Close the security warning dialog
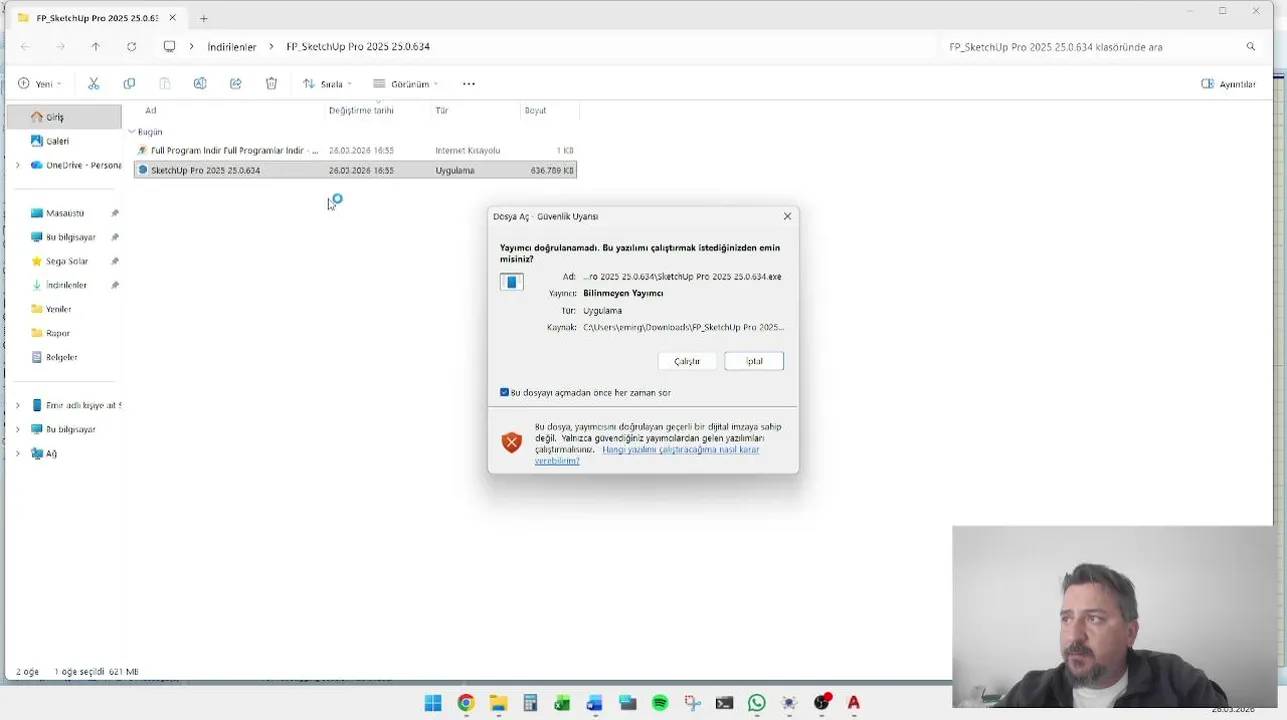The height and width of the screenshot is (720, 1287). tap(787, 216)
